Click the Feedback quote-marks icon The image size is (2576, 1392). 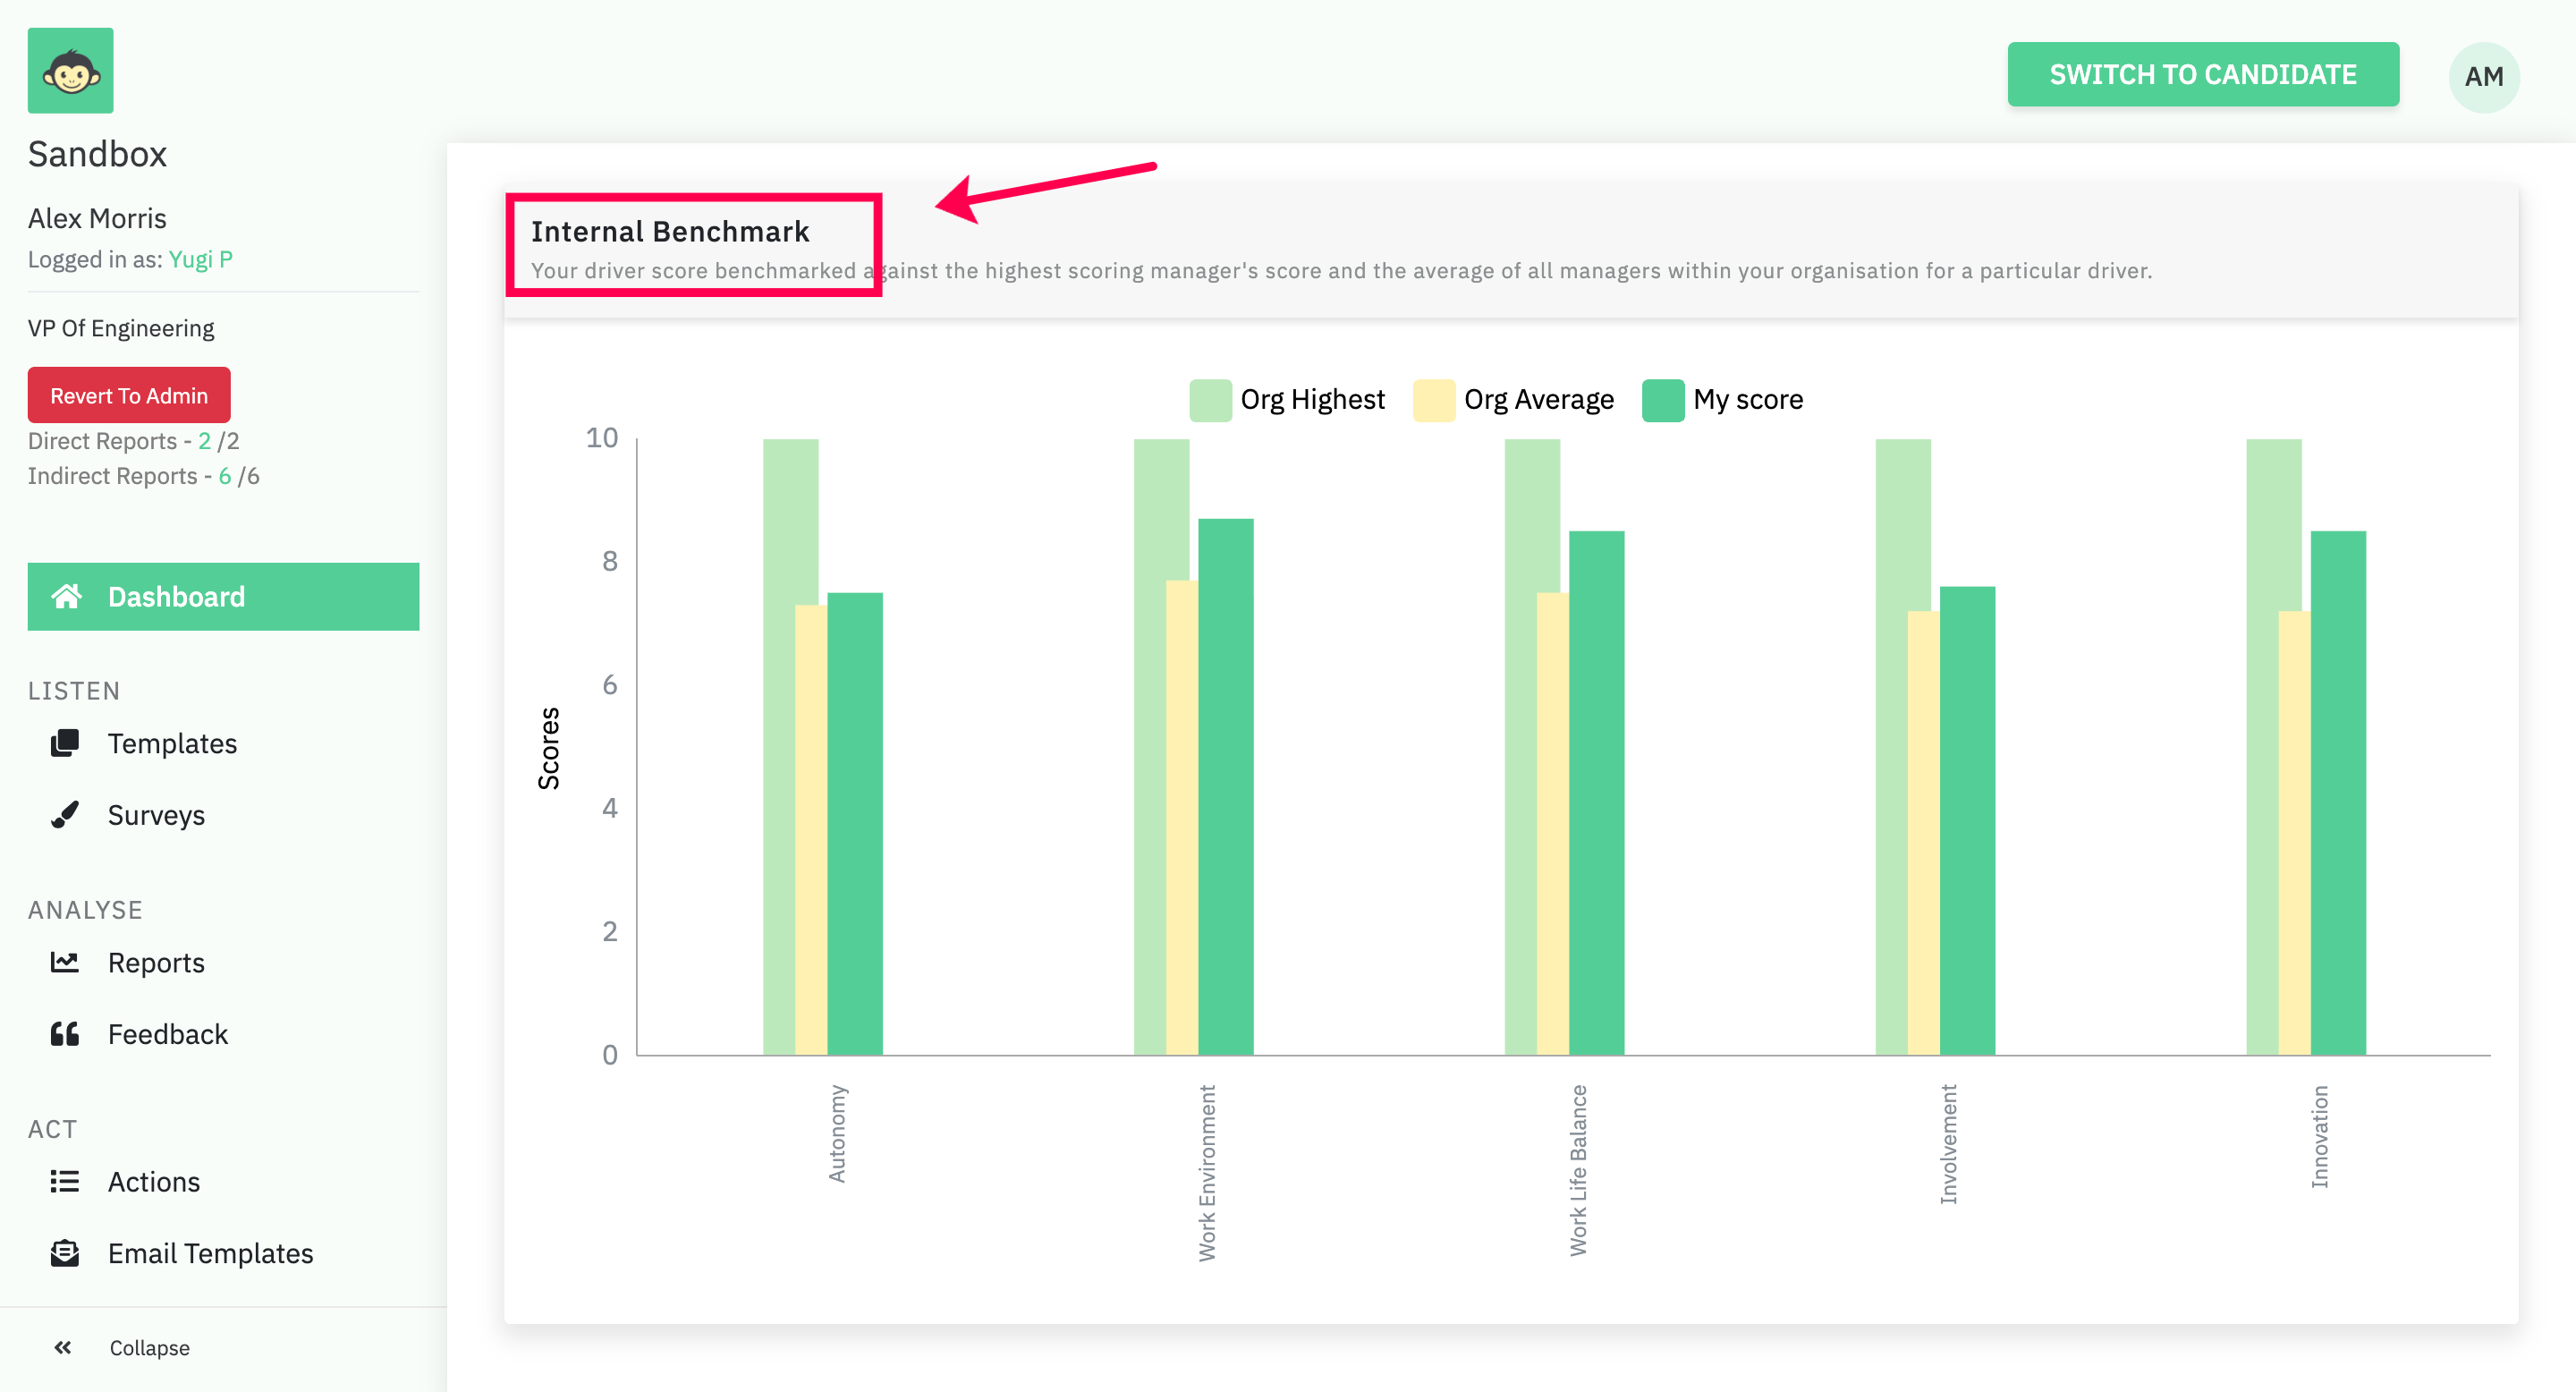(x=65, y=1034)
